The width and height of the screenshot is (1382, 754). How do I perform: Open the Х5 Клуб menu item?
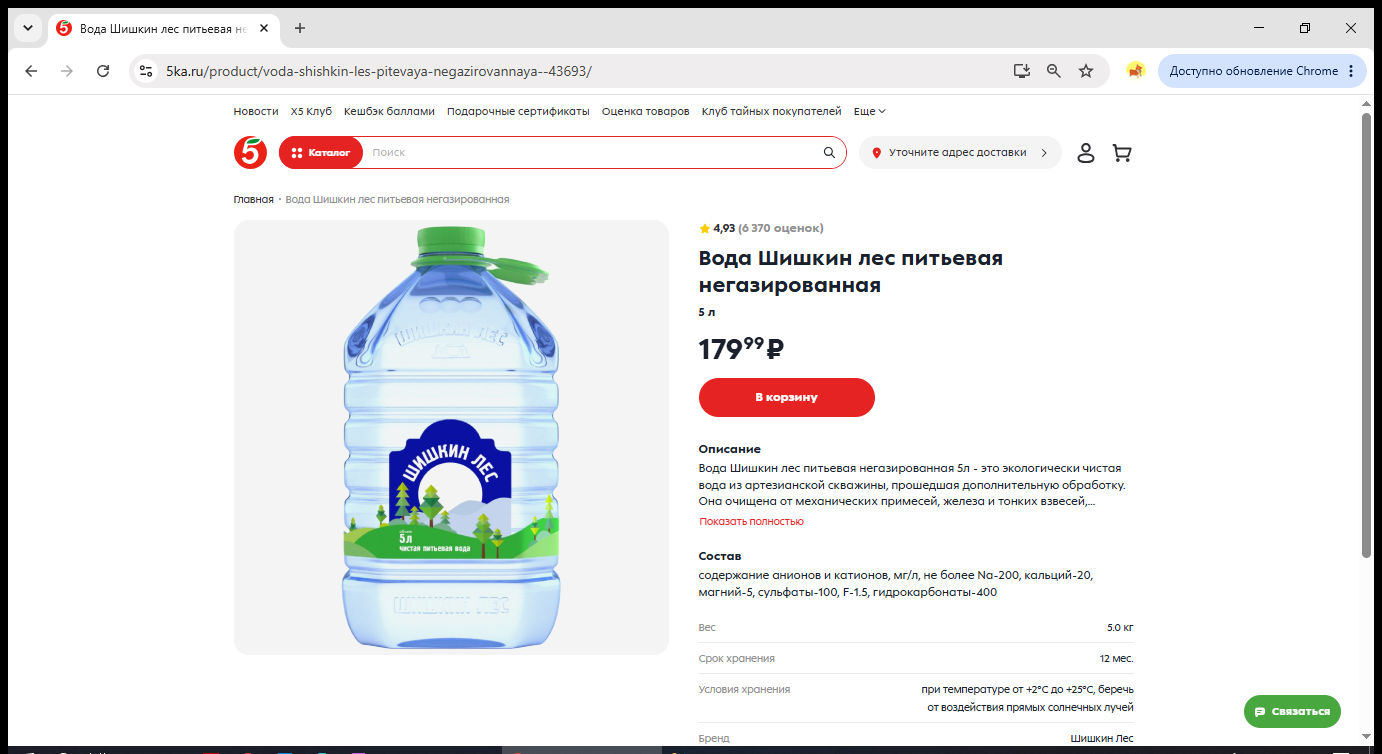tap(311, 111)
